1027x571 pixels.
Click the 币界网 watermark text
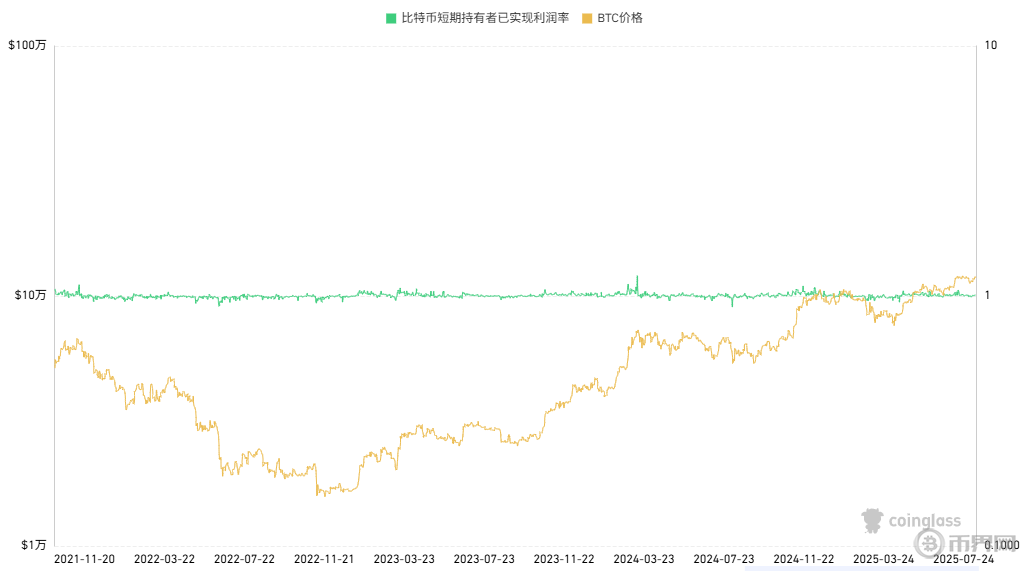pyautogui.click(x=975, y=545)
